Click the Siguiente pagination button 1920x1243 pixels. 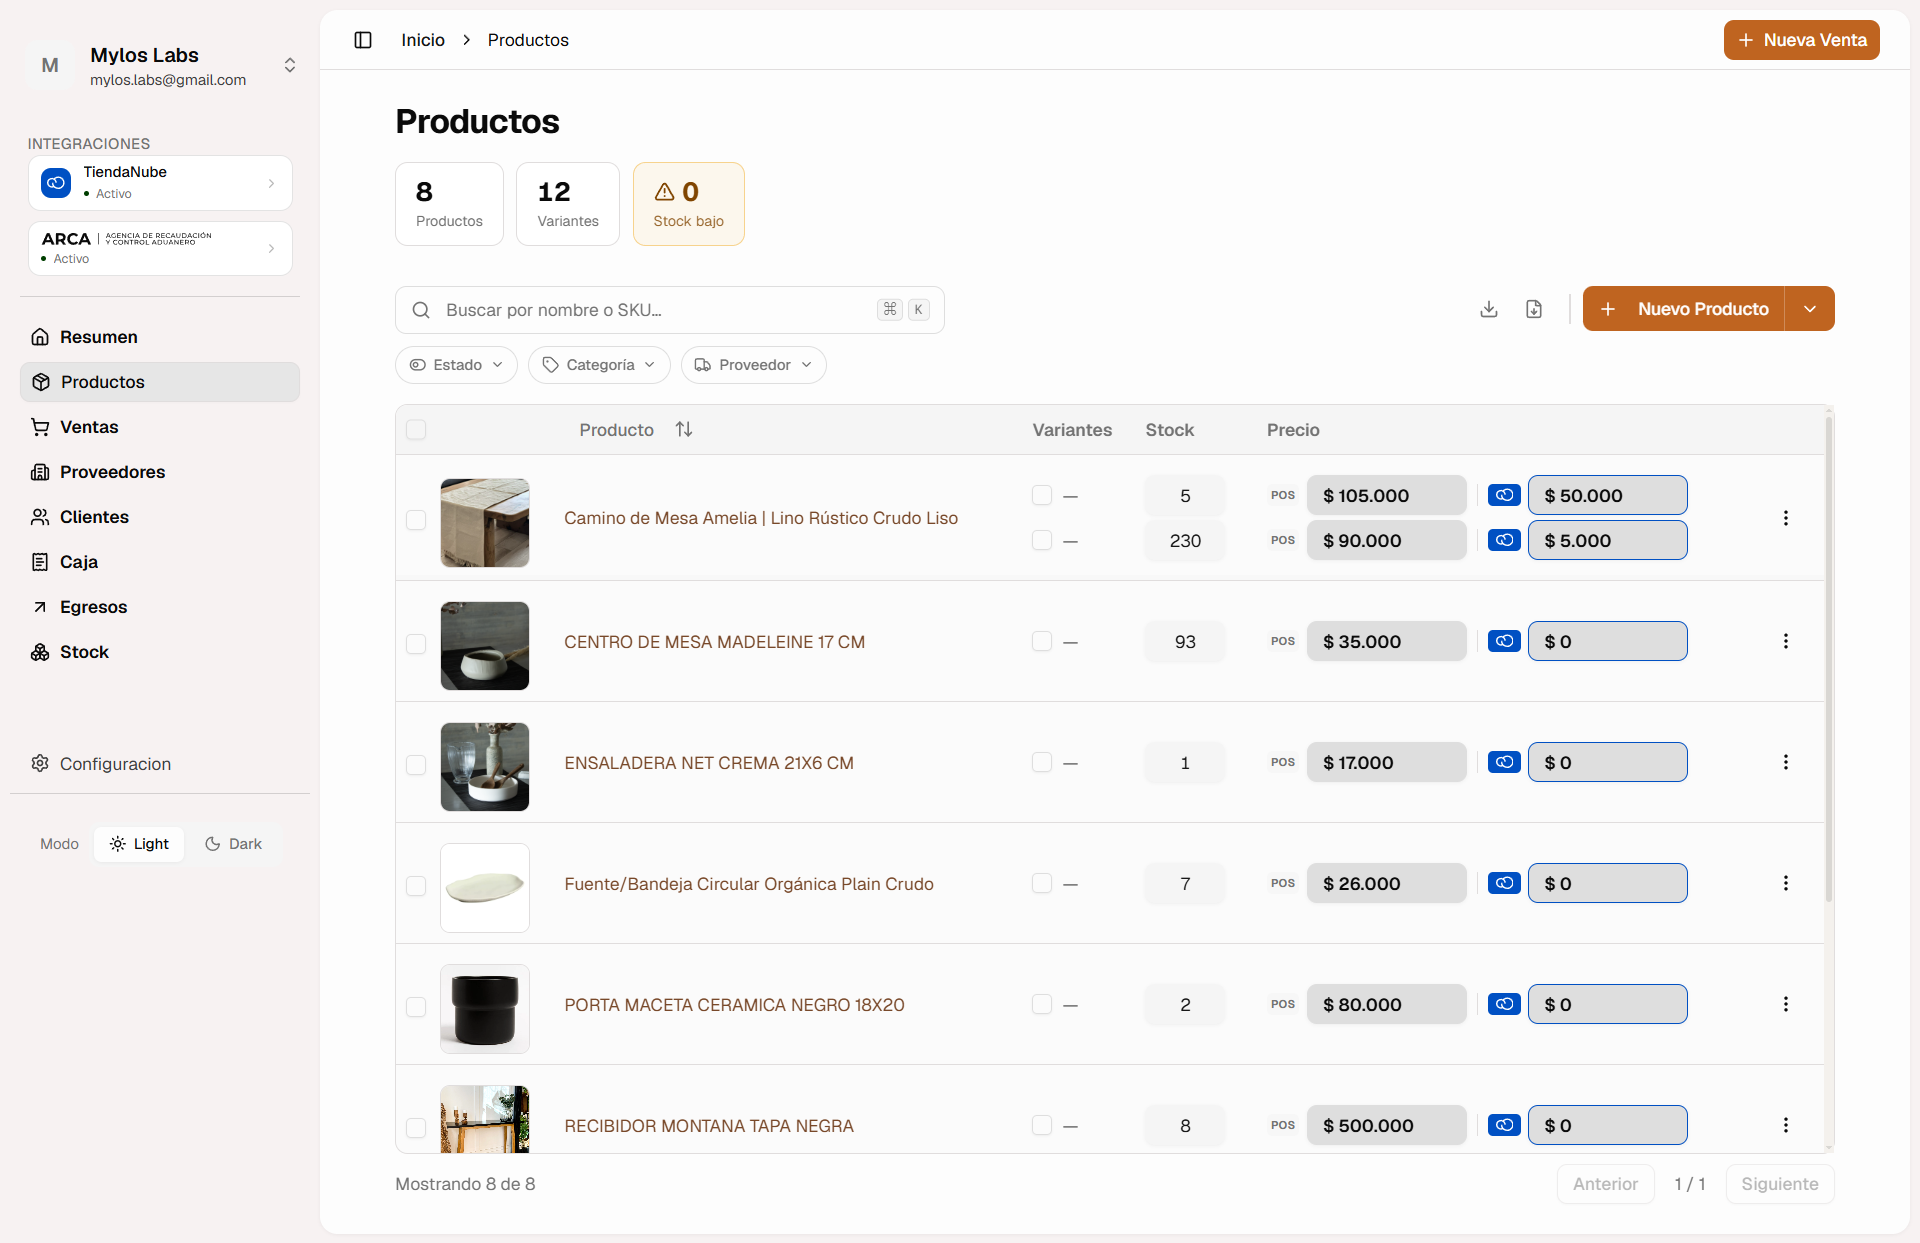click(1780, 1184)
